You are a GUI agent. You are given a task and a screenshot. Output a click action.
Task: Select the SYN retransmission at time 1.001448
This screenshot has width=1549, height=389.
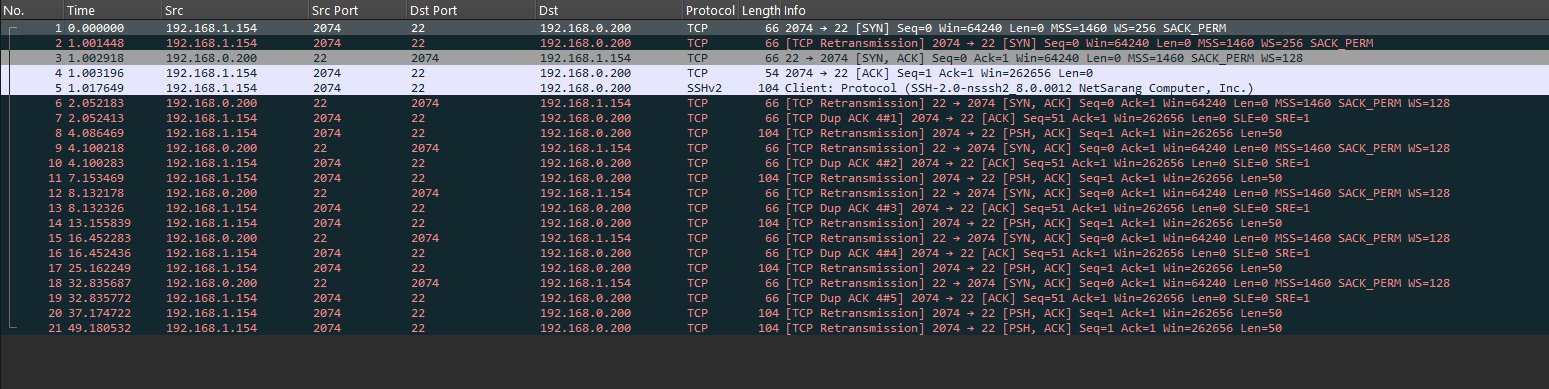pyautogui.click(x=774, y=43)
